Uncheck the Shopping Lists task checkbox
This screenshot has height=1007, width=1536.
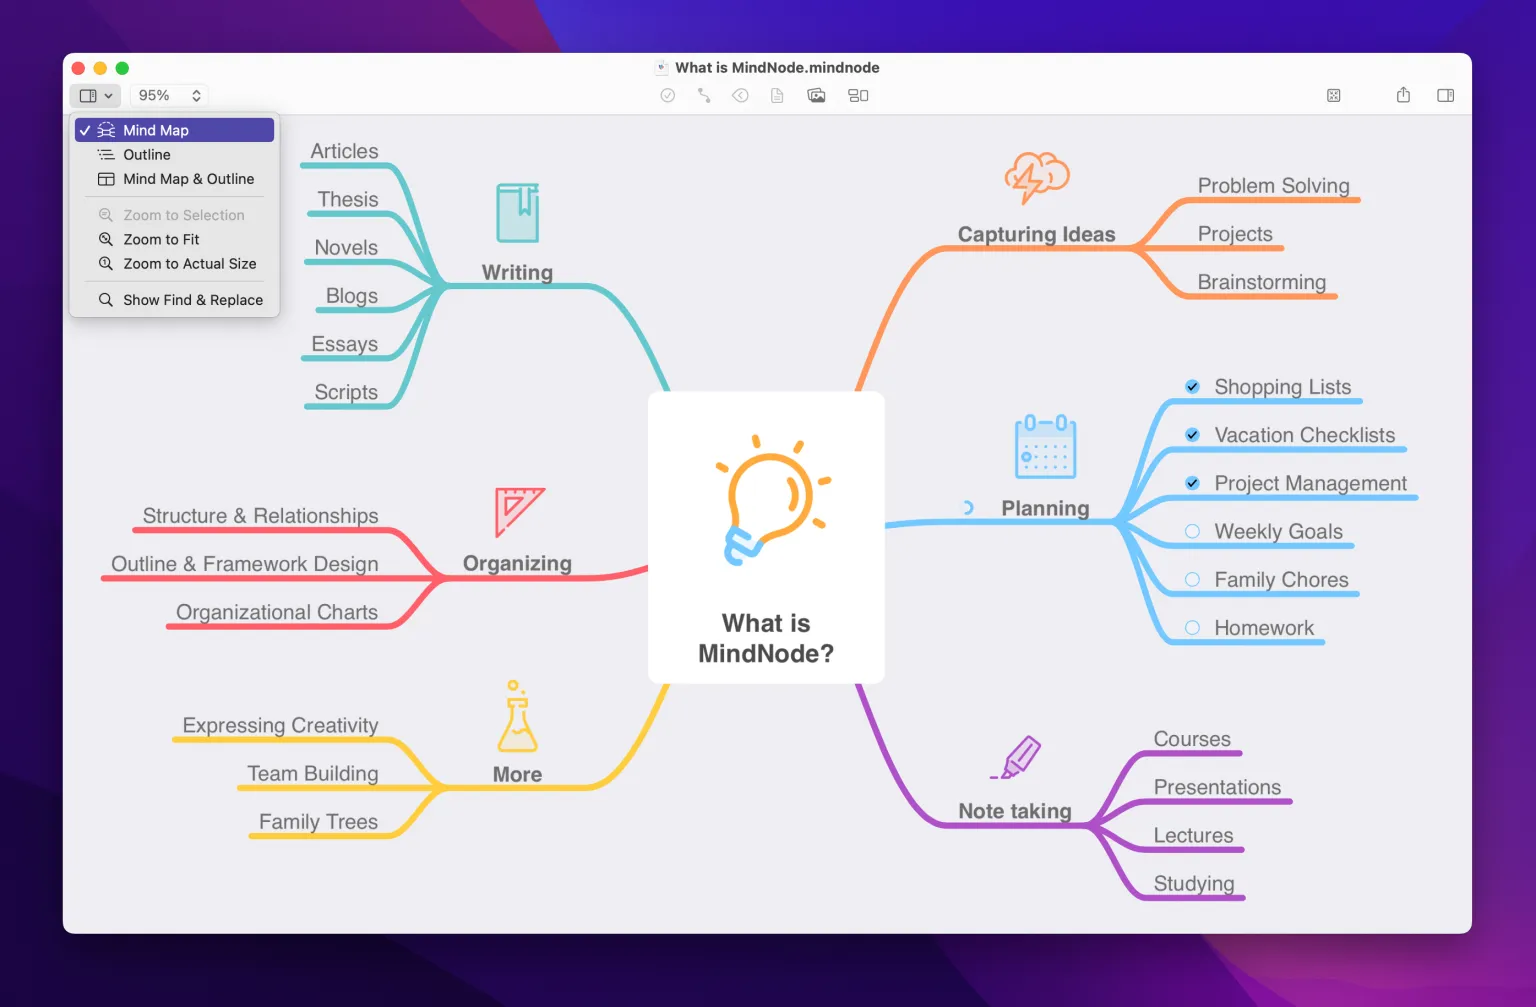point(1192,386)
